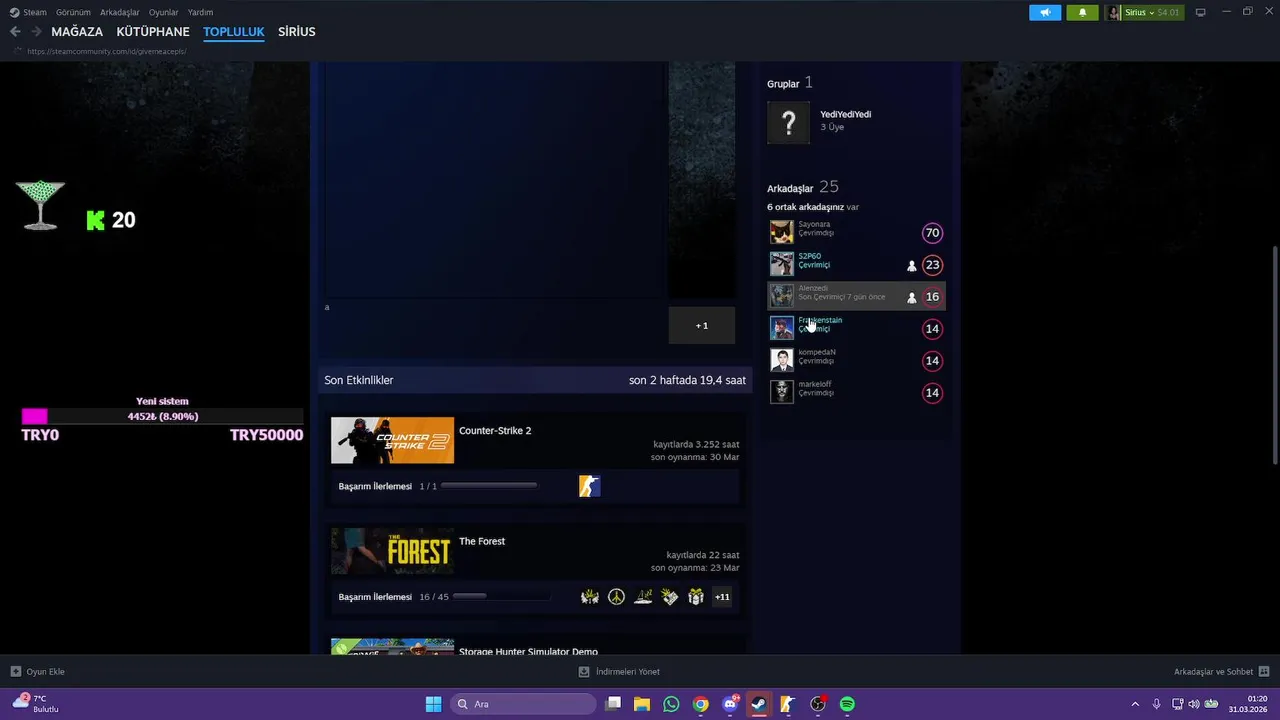Open İndirmeleri Yönet downloads manager

[x=619, y=672]
